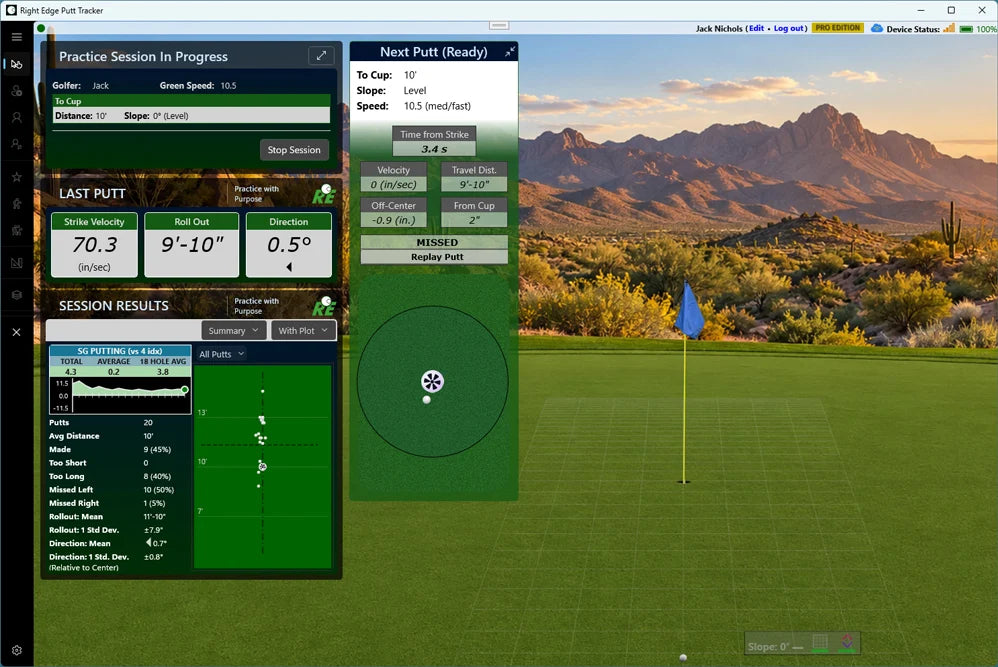Image resolution: width=998 pixels, height=667 pixels.
Task: Open the Summary dropdown
Action: [234, 330]
